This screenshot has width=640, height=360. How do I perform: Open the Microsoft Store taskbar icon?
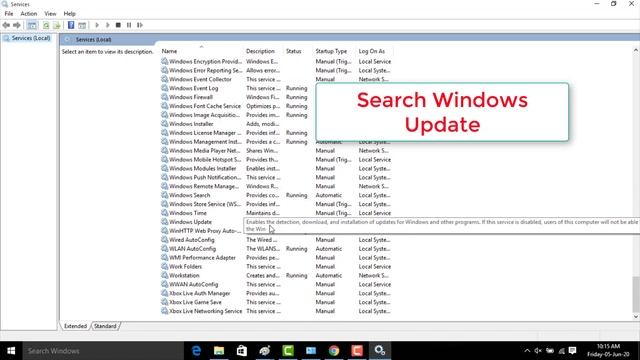242,351
